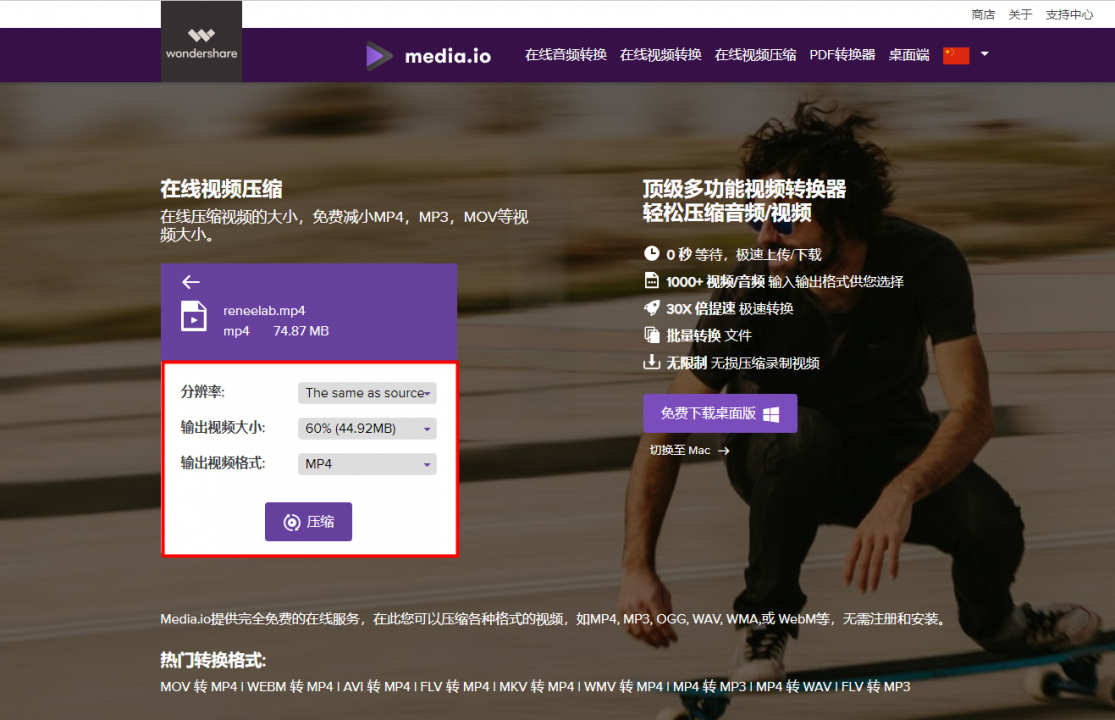
Task: Click the 切换至 Mac link
Action: (x=690, y=451)
